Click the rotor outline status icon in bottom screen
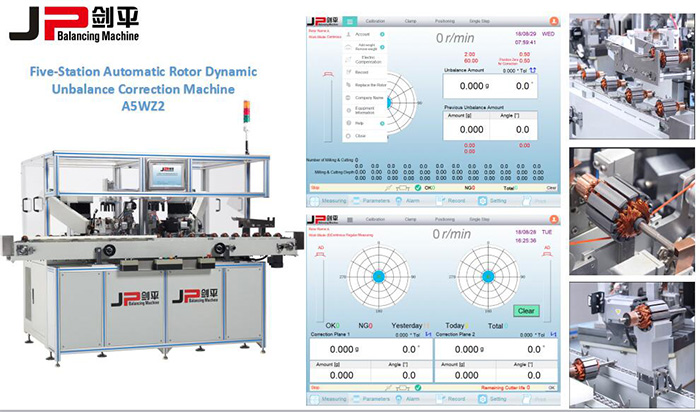Screen dimensions: 700x412 (x=403, y=387)
